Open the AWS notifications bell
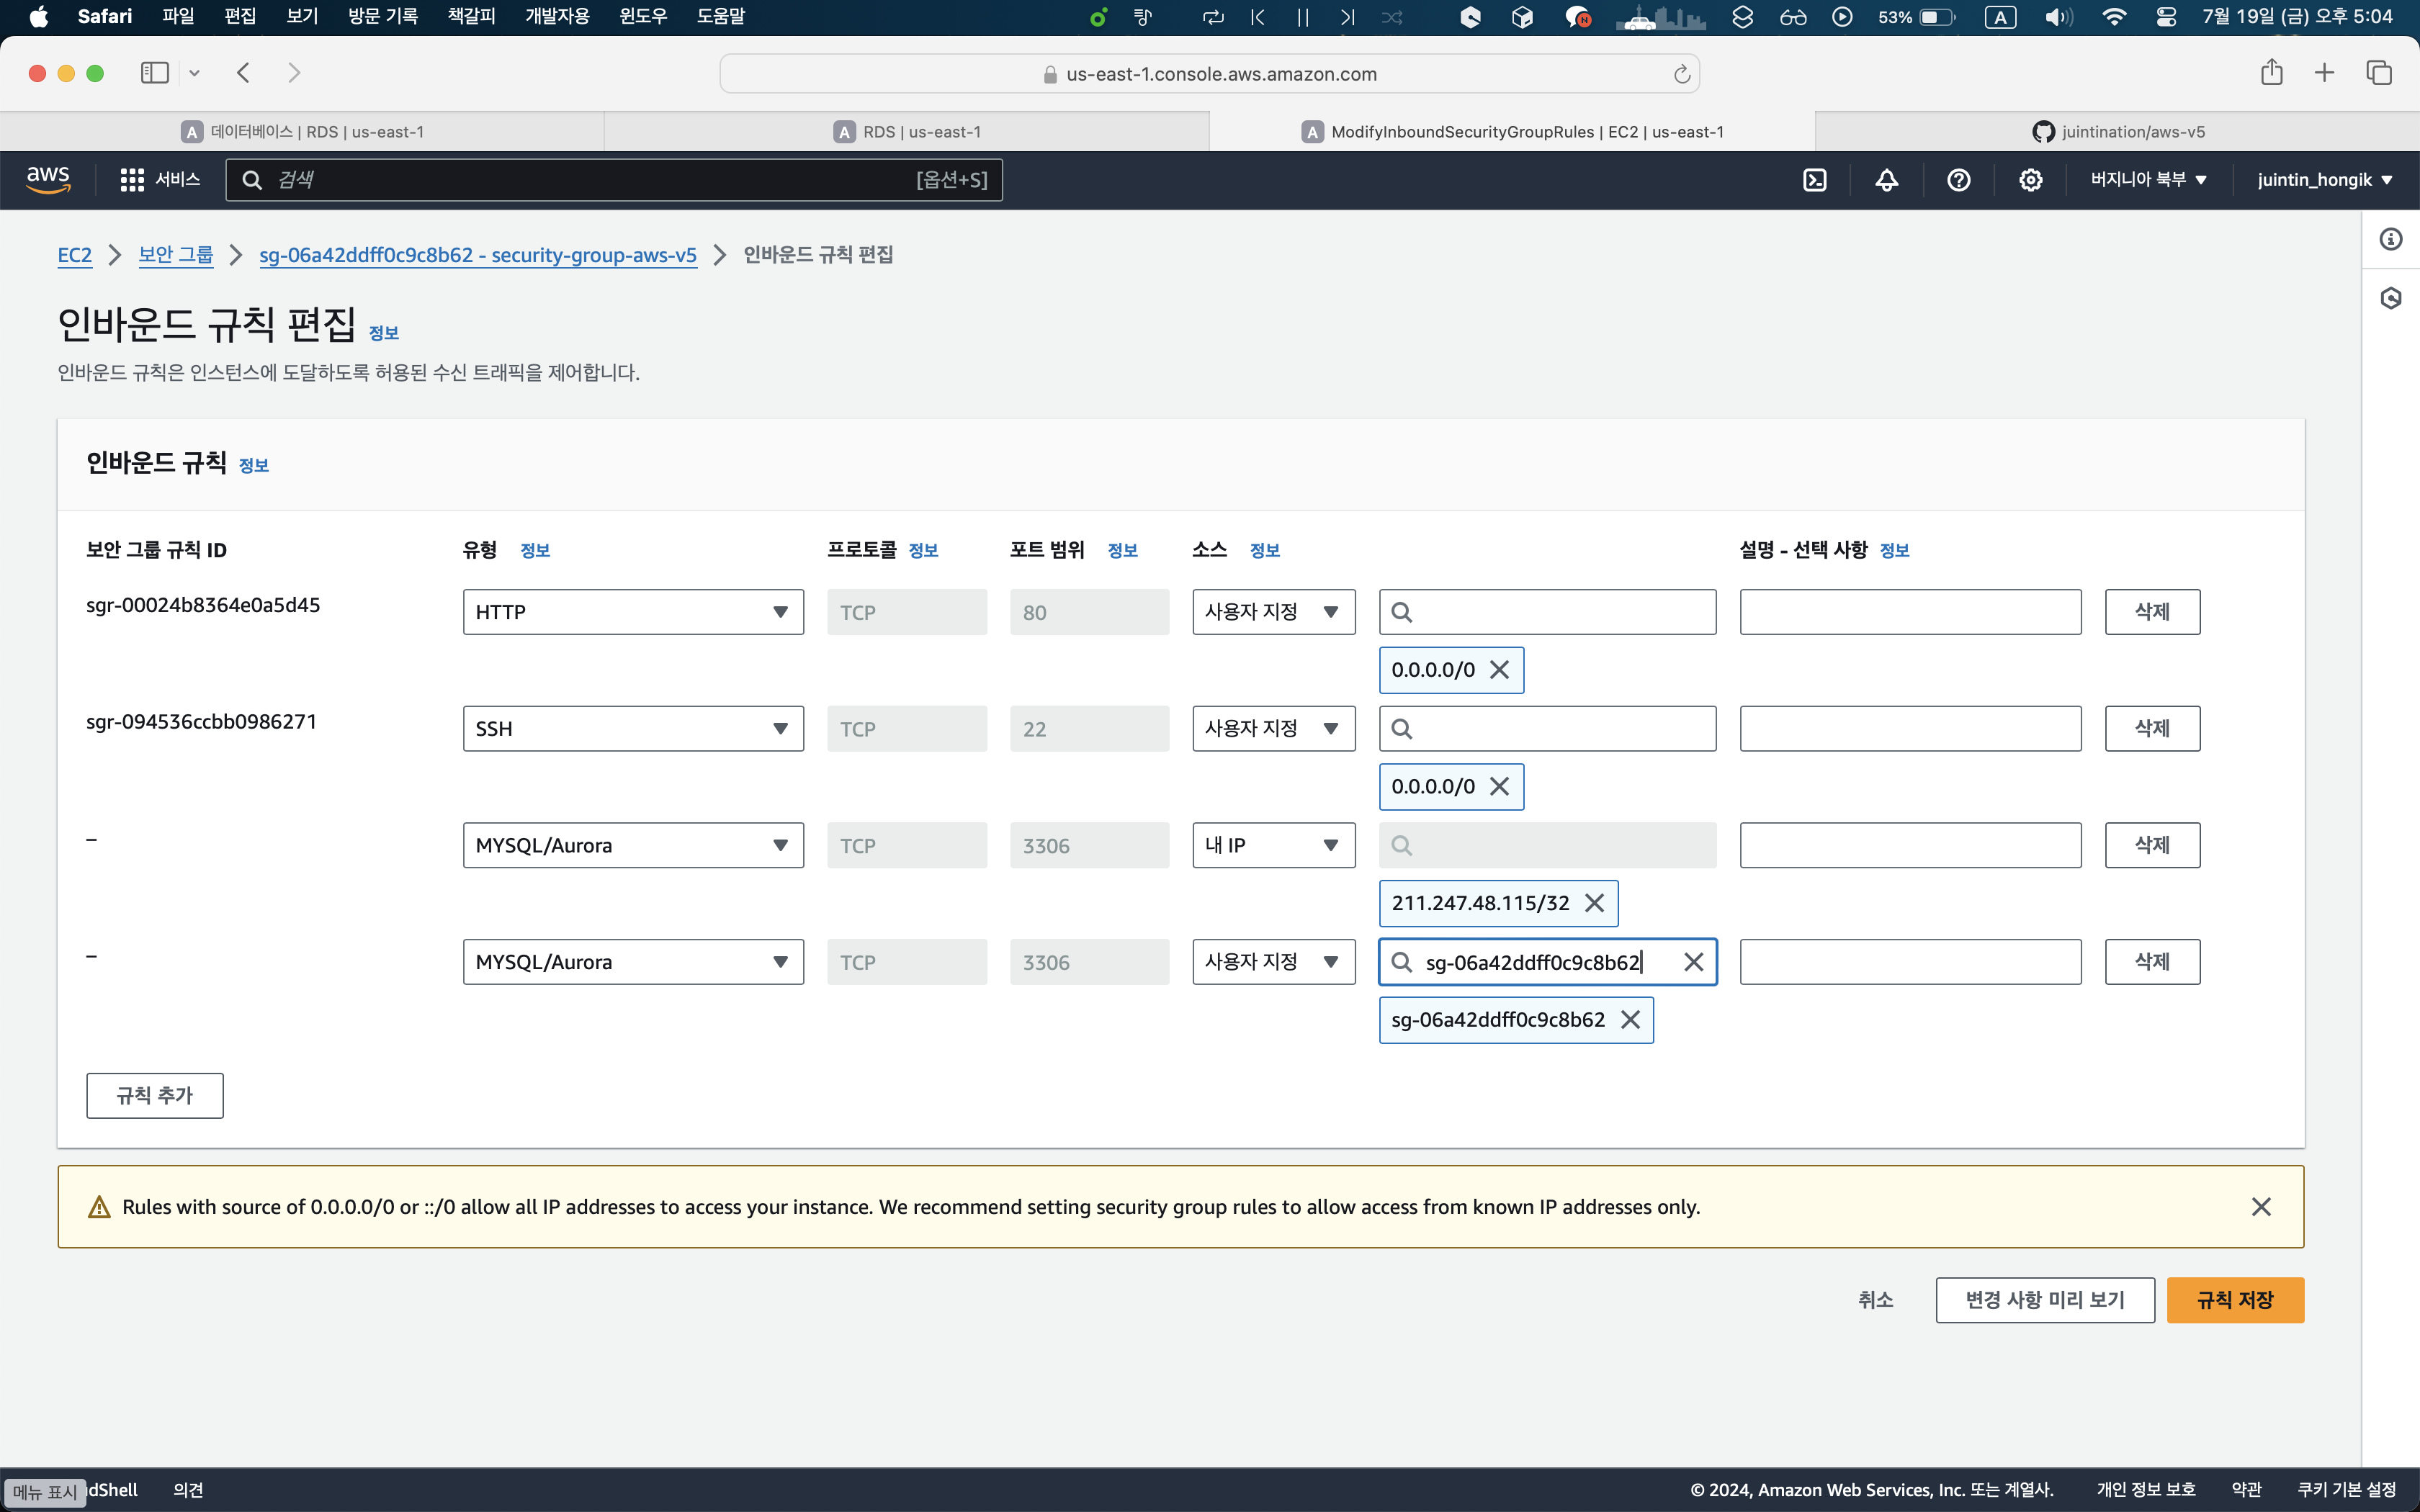 (1886, 180)
